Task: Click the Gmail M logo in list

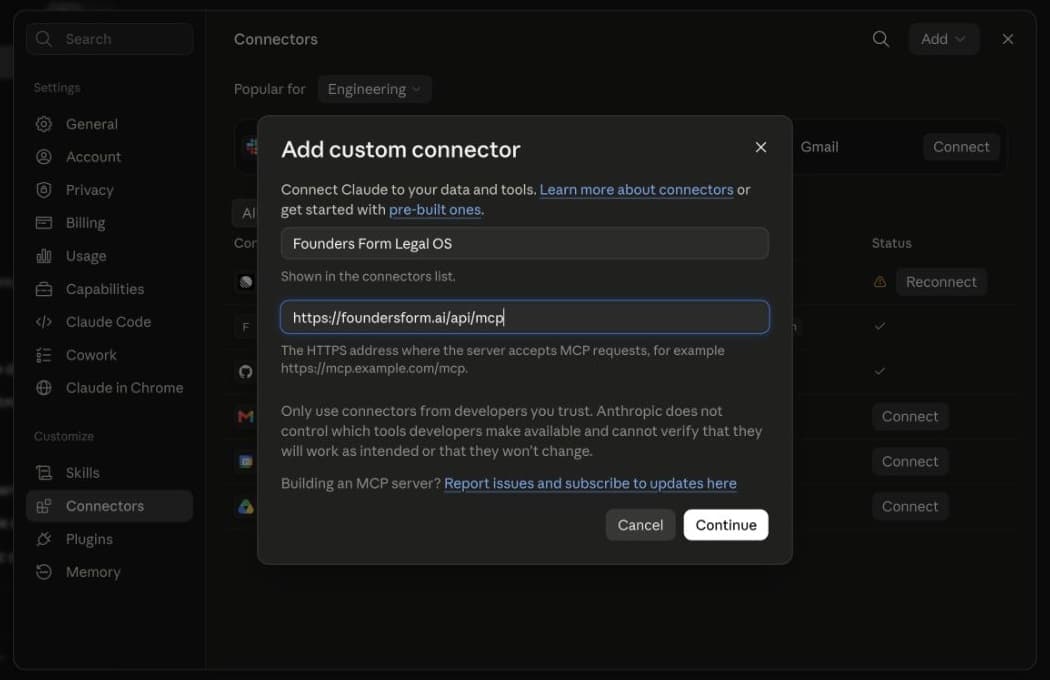Action: point(246,416)
